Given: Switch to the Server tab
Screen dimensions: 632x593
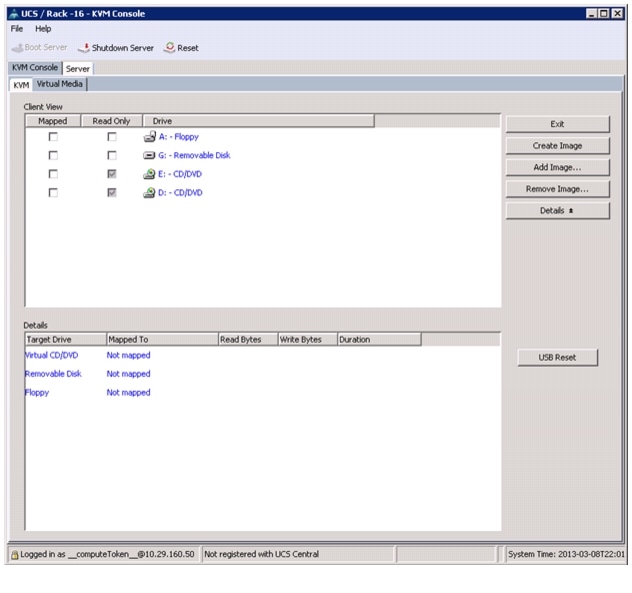Looking at the screenshot, I should click(x=78, y=69).
